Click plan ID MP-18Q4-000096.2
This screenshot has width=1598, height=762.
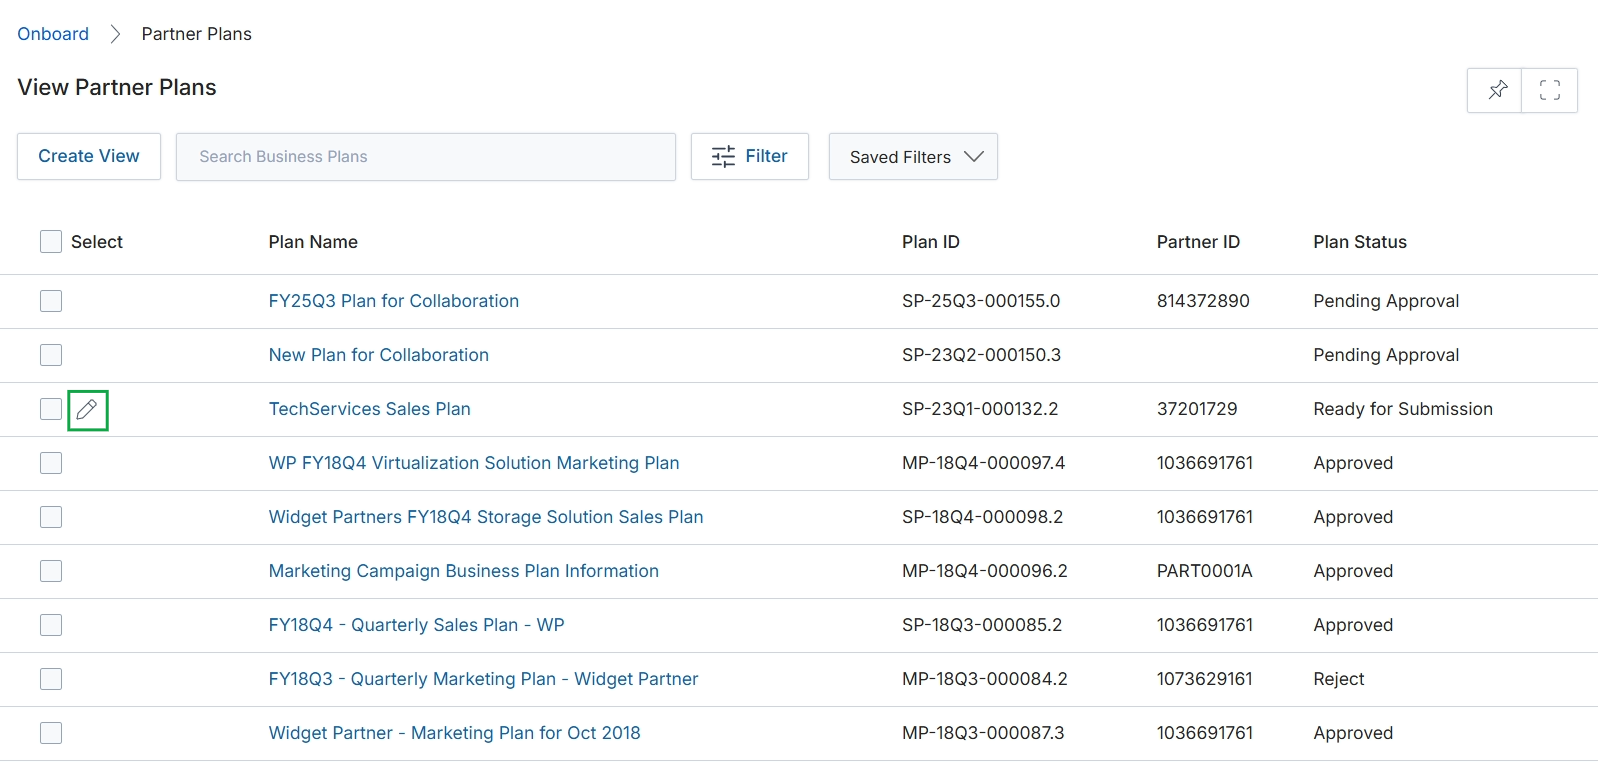tap(985, 571)
